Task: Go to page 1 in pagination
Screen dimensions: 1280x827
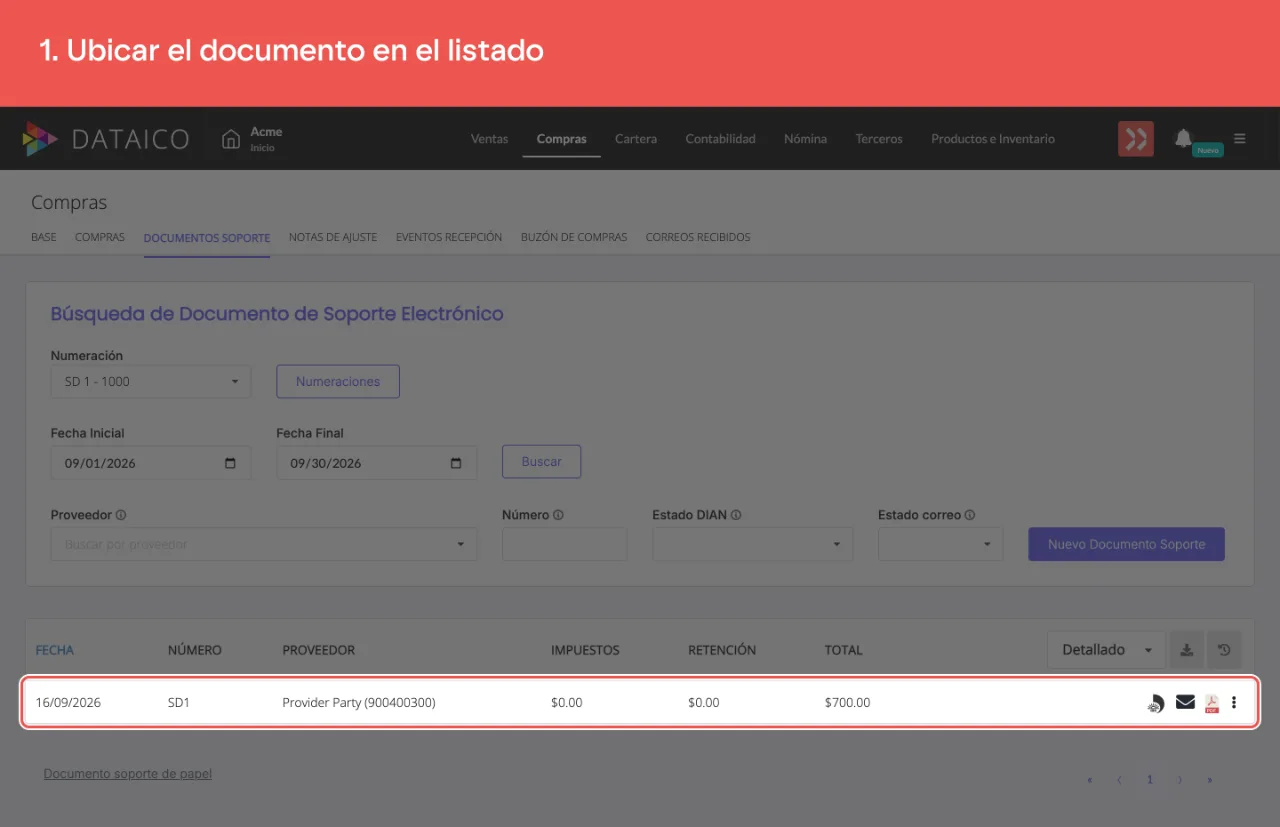Action: tap(1150, 779)
